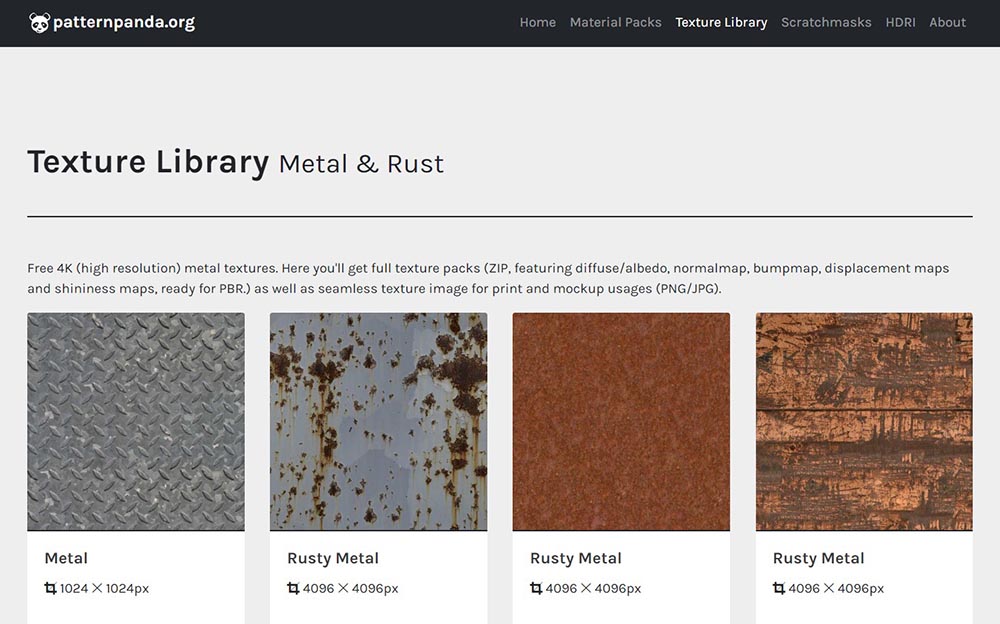Screen dimensions: 1000x624
Task: Go to the Home page
Action: [x=538, y=22]
